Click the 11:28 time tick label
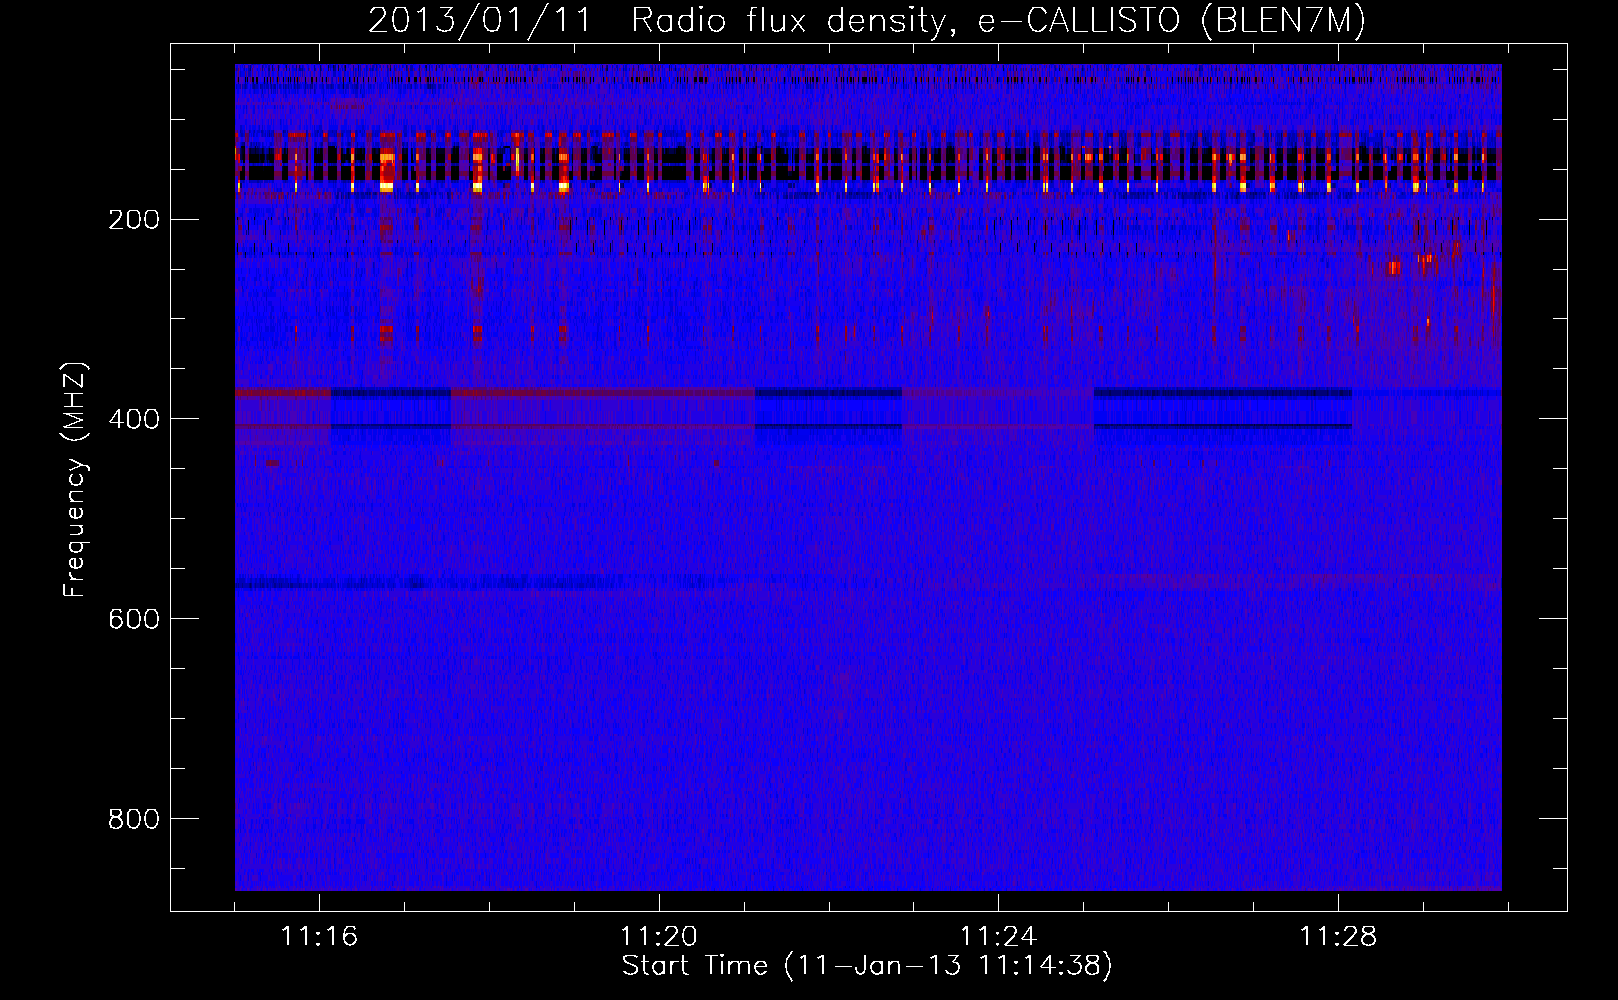1618x1000 pixels. click(1338, 937)
